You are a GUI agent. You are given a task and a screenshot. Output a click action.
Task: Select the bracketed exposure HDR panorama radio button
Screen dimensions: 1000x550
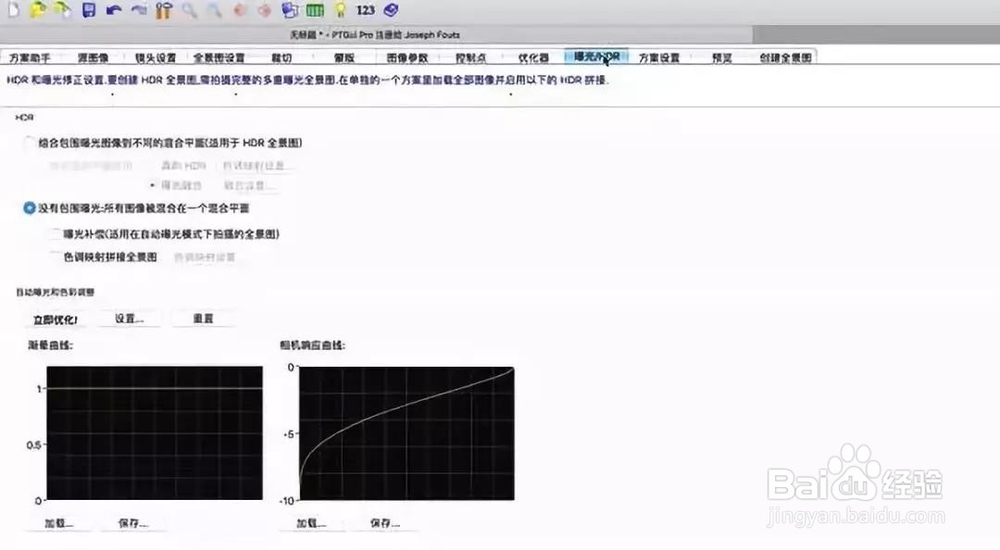point(29,143)
